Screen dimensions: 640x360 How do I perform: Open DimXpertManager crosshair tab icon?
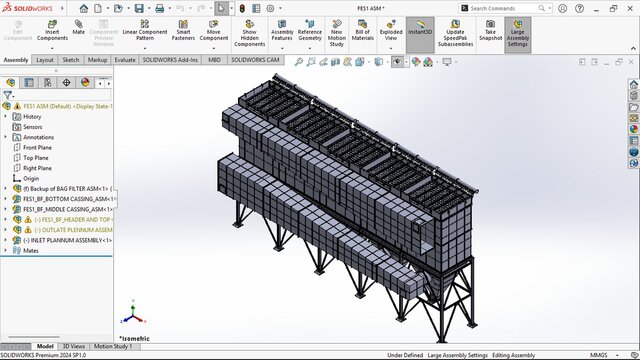pyautogui.click(x=67, y=82)
